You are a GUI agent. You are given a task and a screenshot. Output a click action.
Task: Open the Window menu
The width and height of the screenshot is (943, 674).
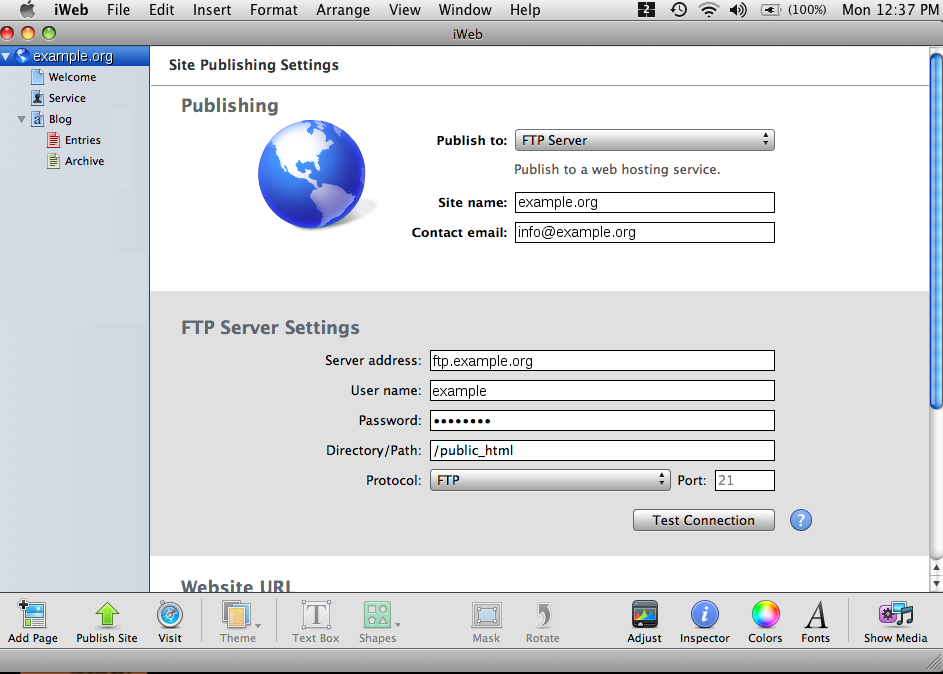(465, 10)
